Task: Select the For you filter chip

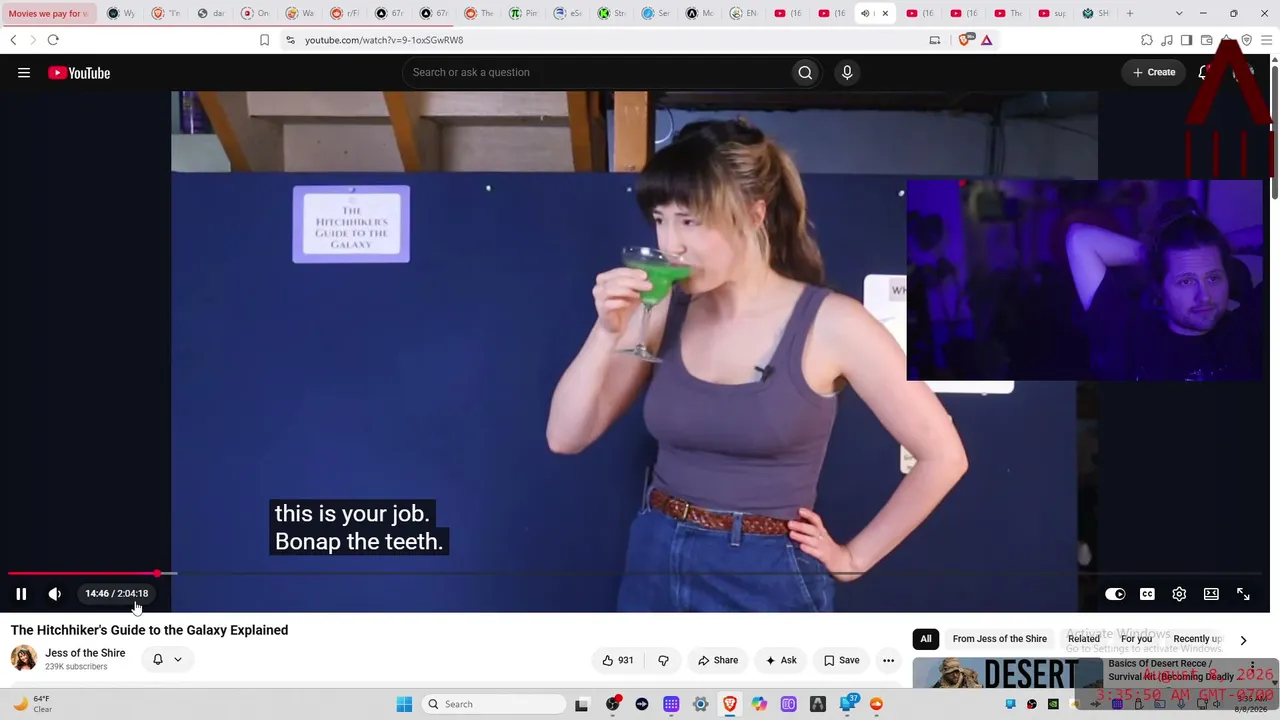Action: [x=1136, y=639]
